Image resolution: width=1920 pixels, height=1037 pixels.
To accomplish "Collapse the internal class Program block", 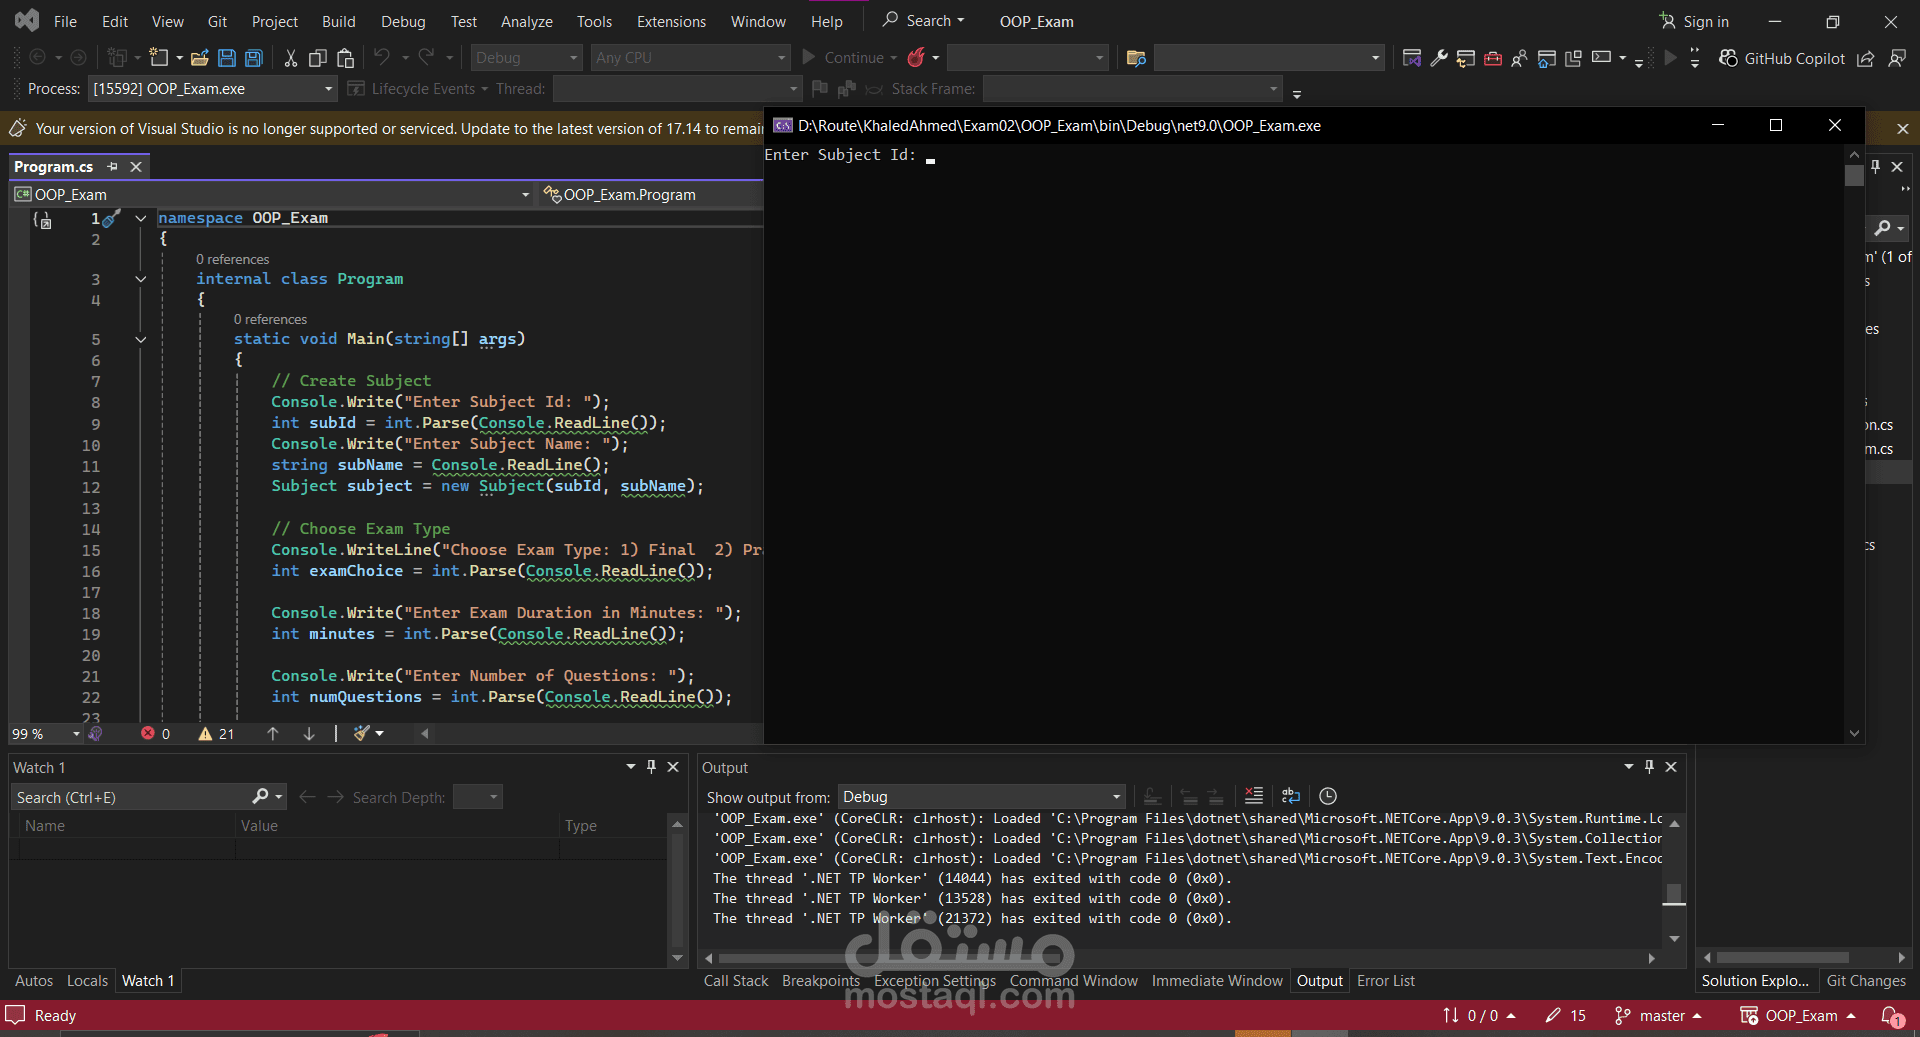I will (141, 279).
